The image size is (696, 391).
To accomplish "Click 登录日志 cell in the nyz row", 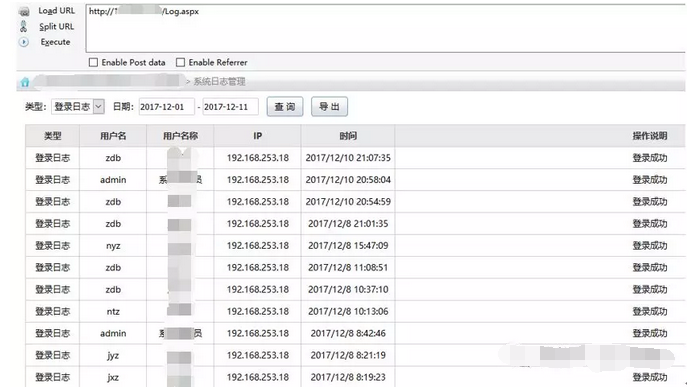I will (52, 245).
